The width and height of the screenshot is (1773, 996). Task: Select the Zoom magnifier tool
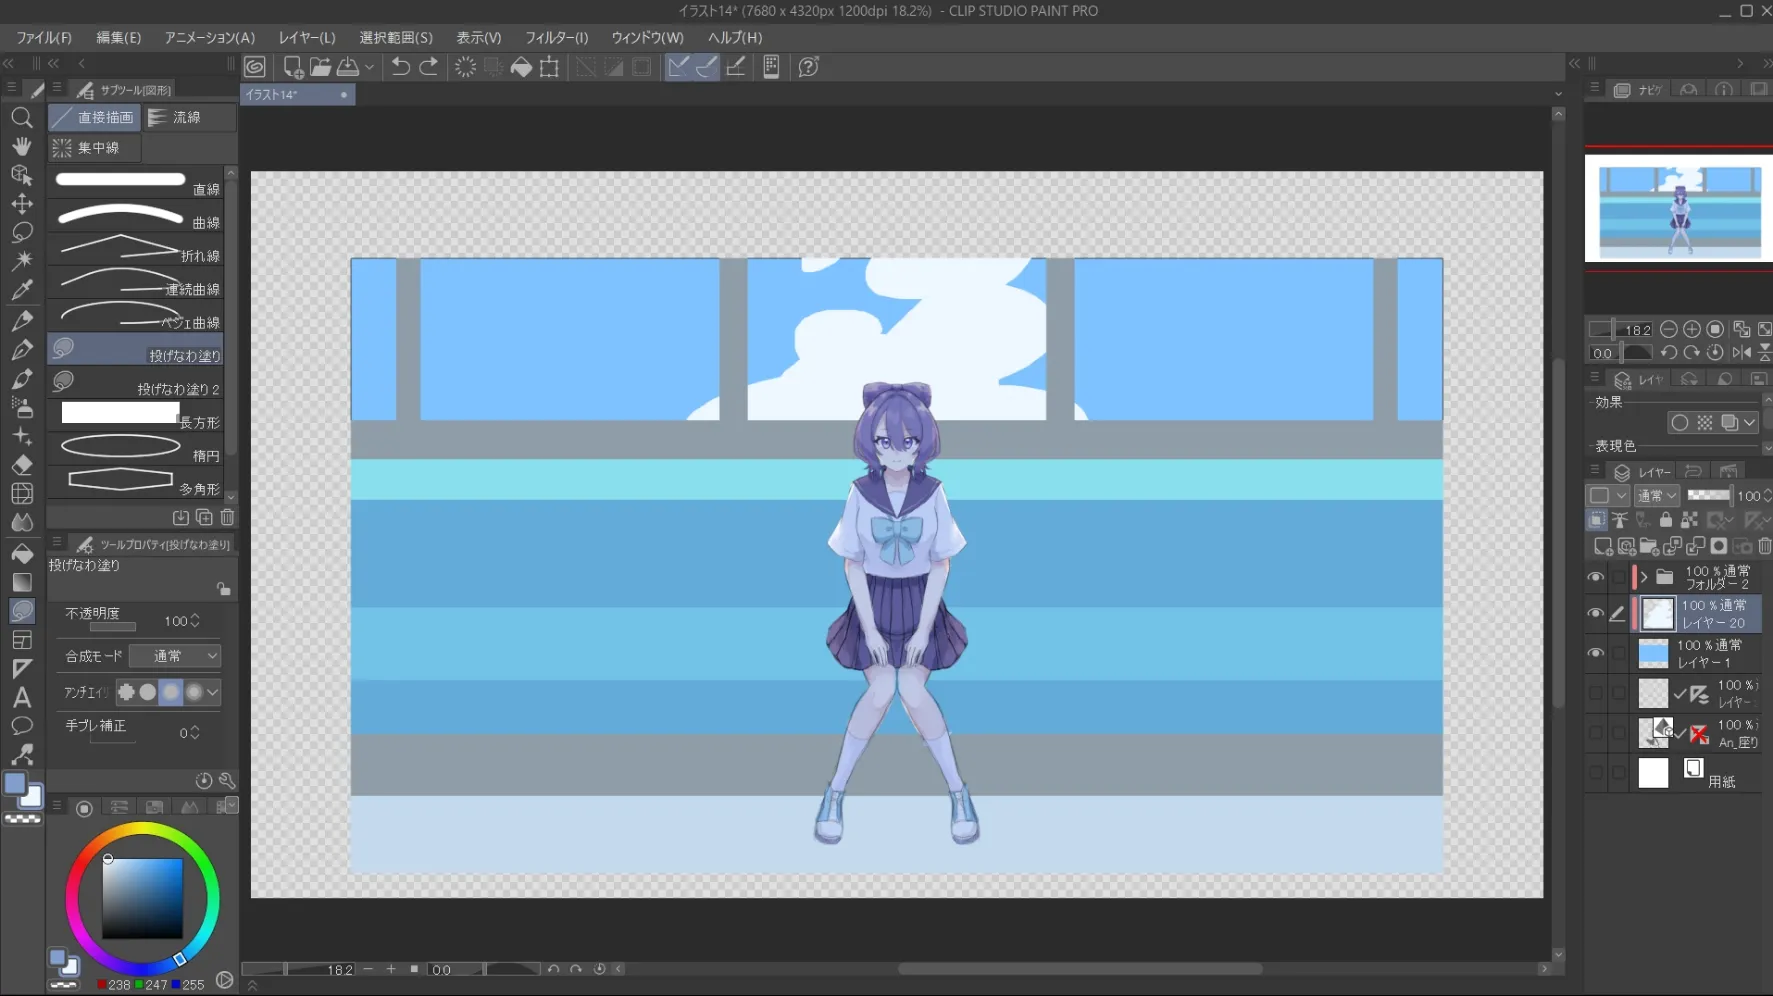pos(21,118)
